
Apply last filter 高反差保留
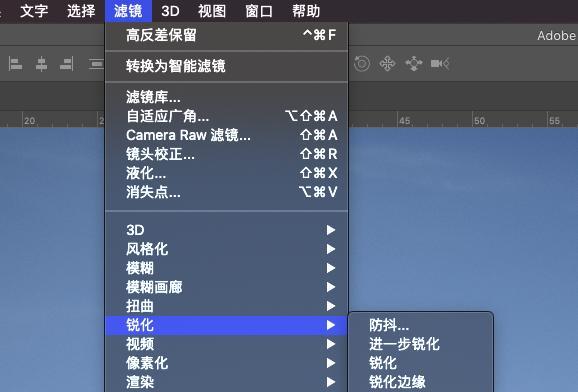click(x=227, y=35)
